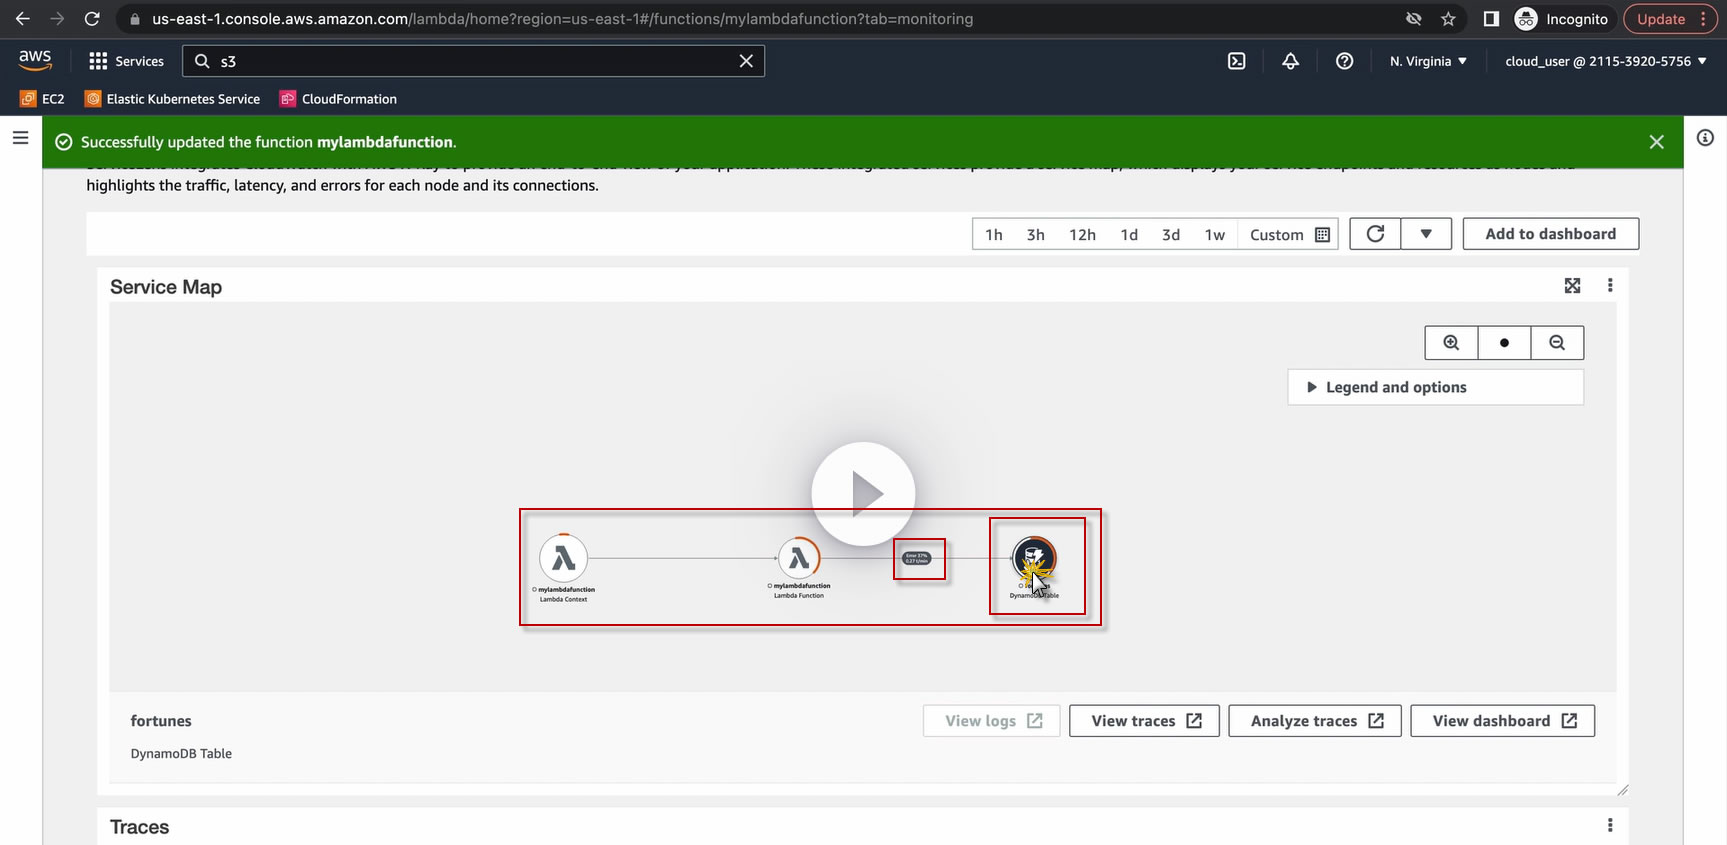1727x845 pixels.
Task: Open the Traces section three-dot menu
Action: 1610,826
